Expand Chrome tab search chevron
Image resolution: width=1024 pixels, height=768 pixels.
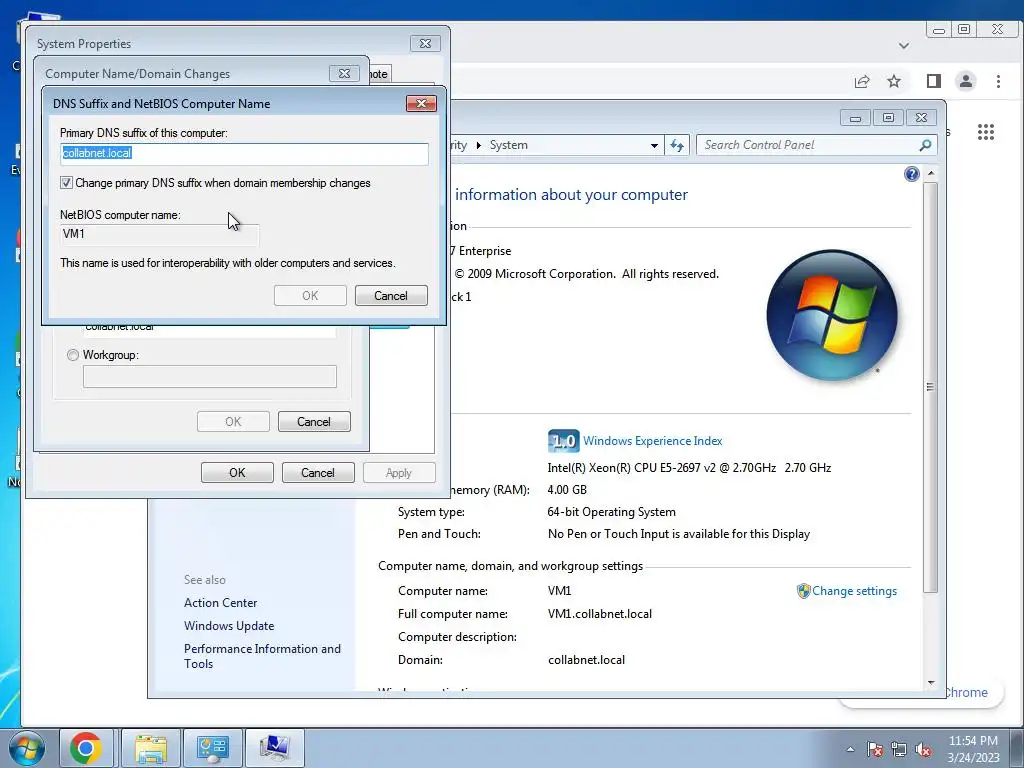pos(904,46)
